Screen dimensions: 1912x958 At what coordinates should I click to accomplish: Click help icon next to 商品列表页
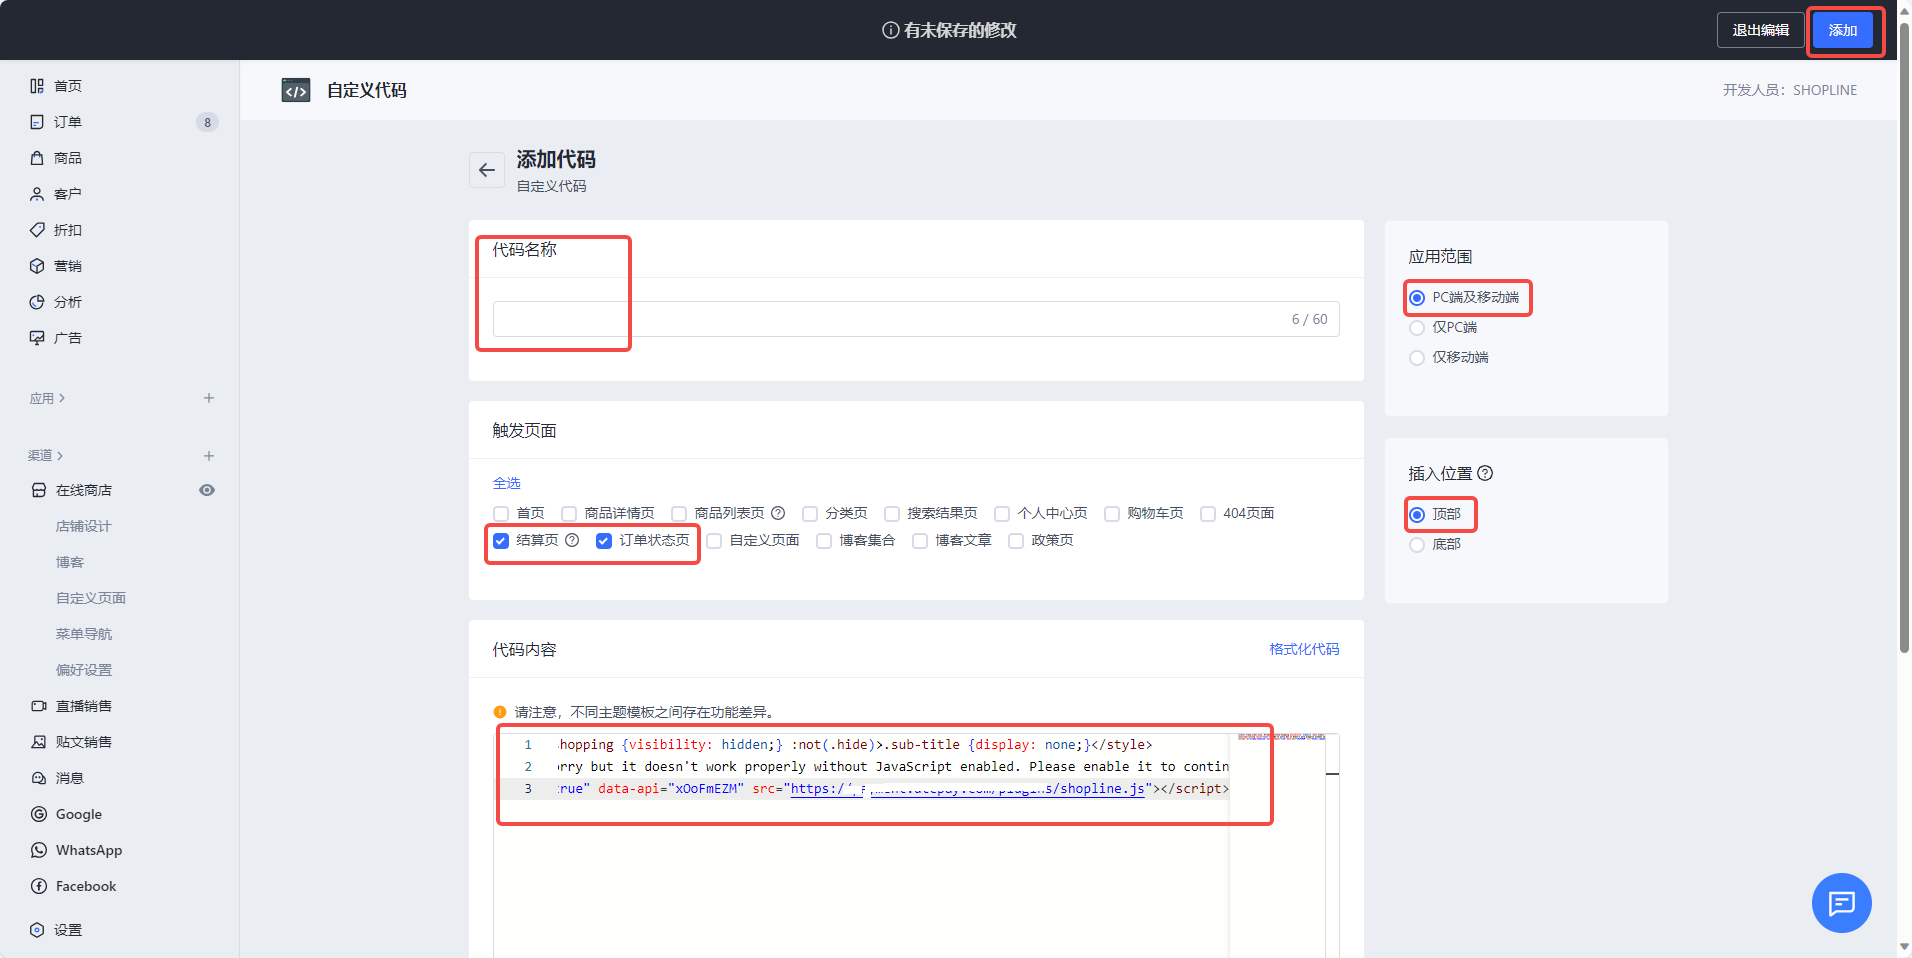tap(778, 513)
